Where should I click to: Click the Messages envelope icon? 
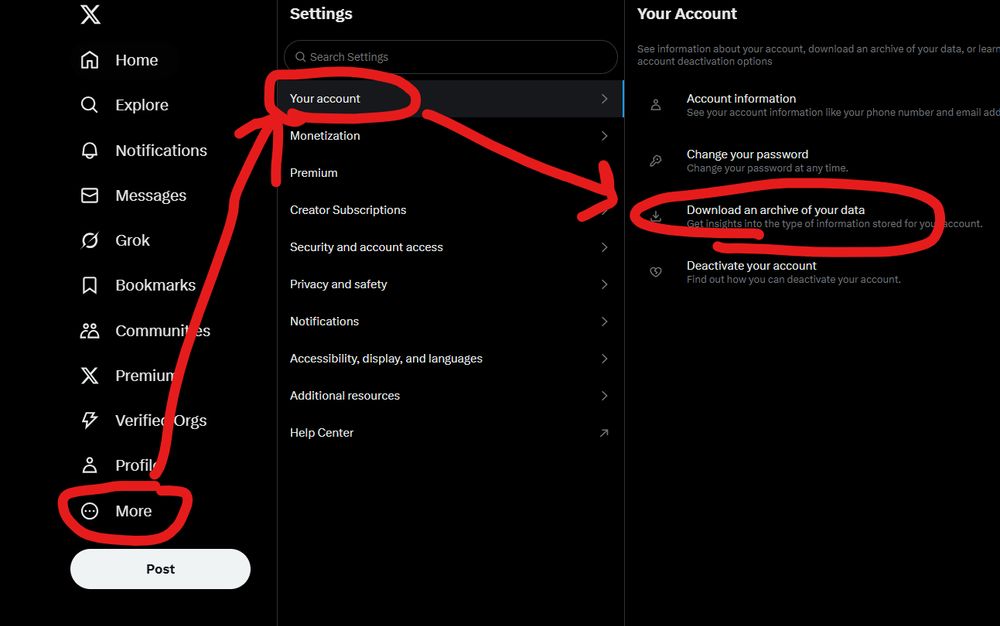[90, 195]
